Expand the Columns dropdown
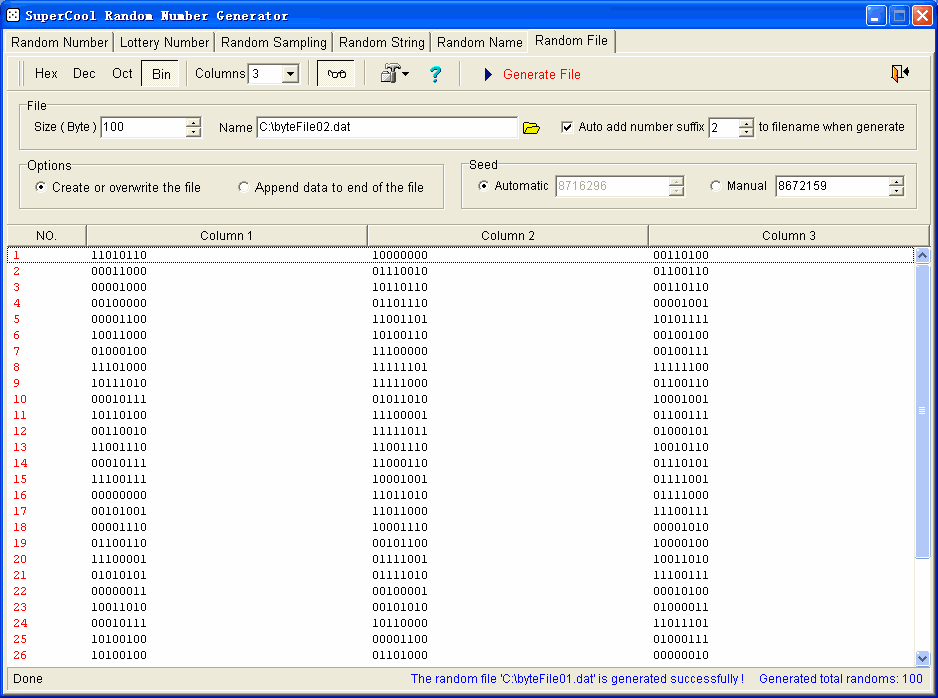 (x=290, y=74)
